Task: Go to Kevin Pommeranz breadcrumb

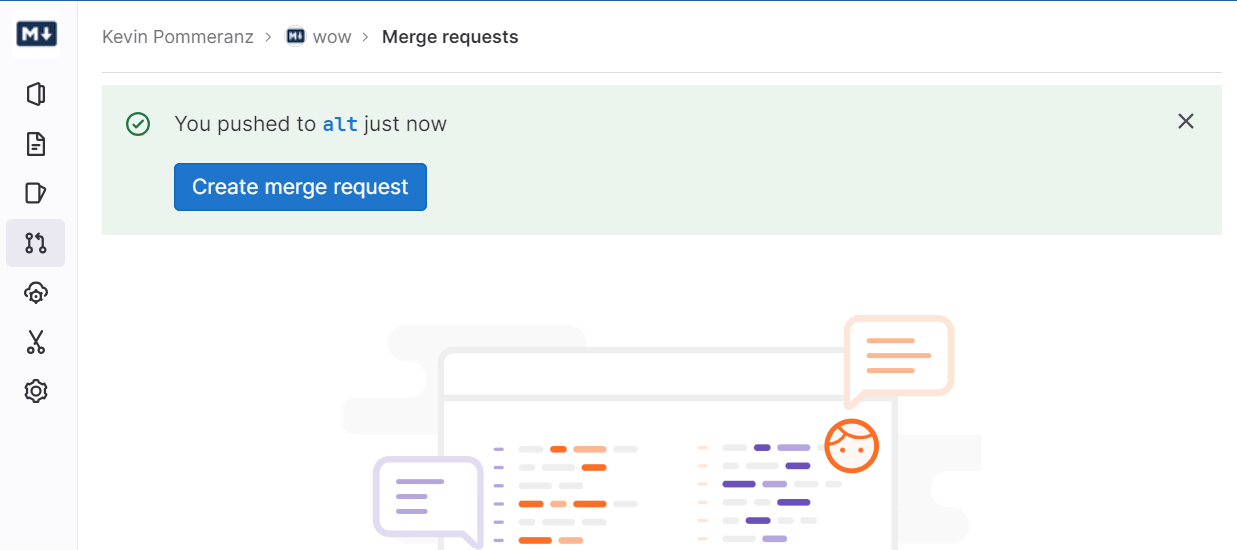Action: click(178, 37)
